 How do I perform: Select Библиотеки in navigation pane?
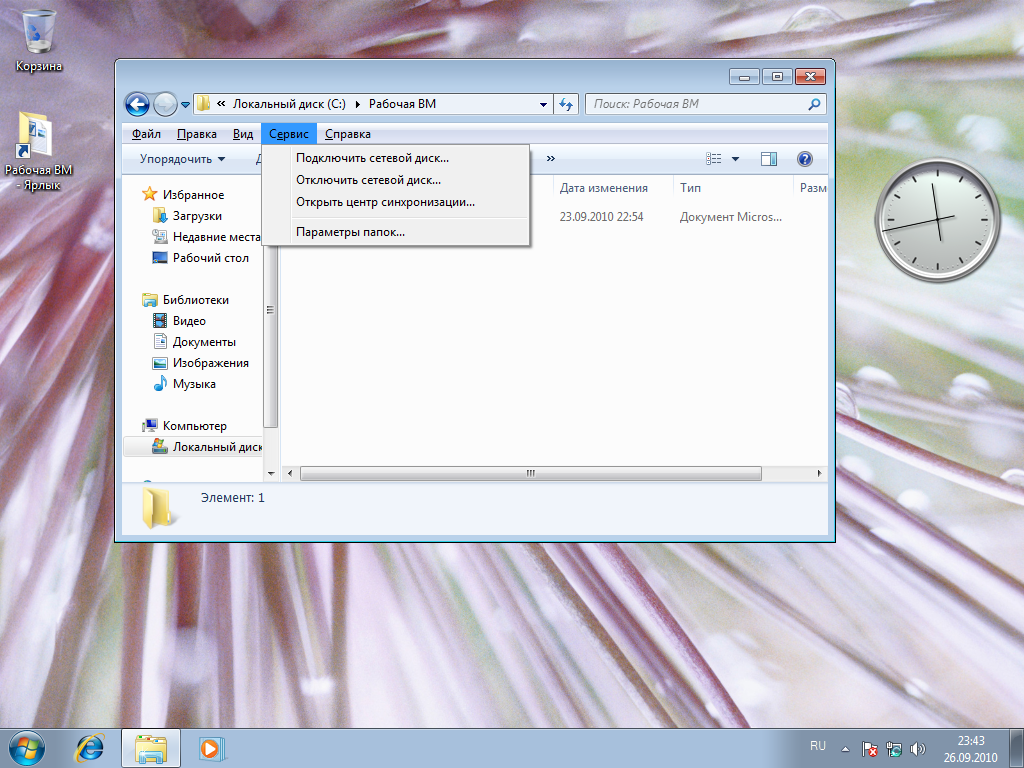[x=196, y=300]
